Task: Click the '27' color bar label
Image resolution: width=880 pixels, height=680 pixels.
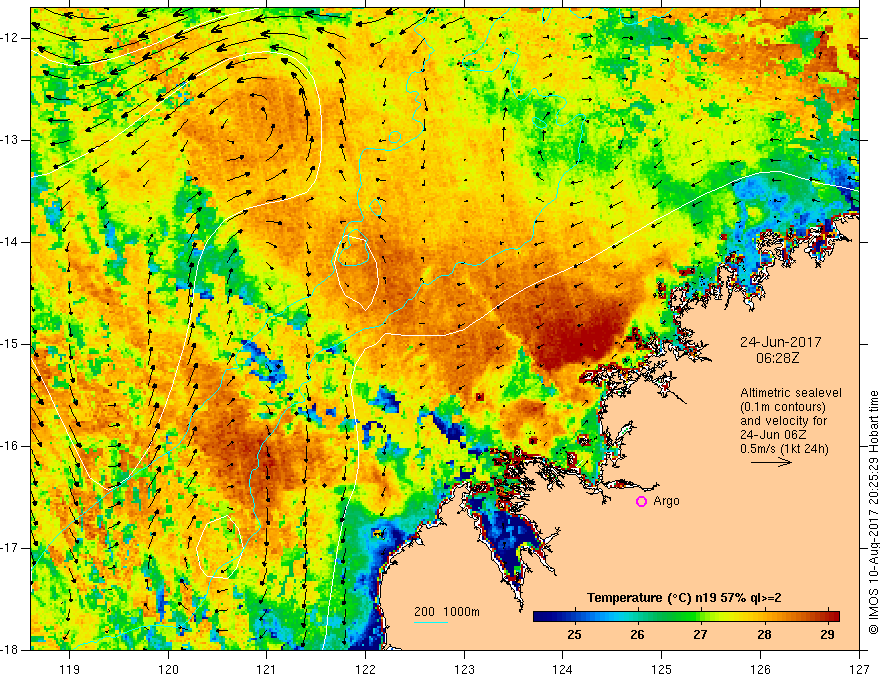Action: click(700, 635)
